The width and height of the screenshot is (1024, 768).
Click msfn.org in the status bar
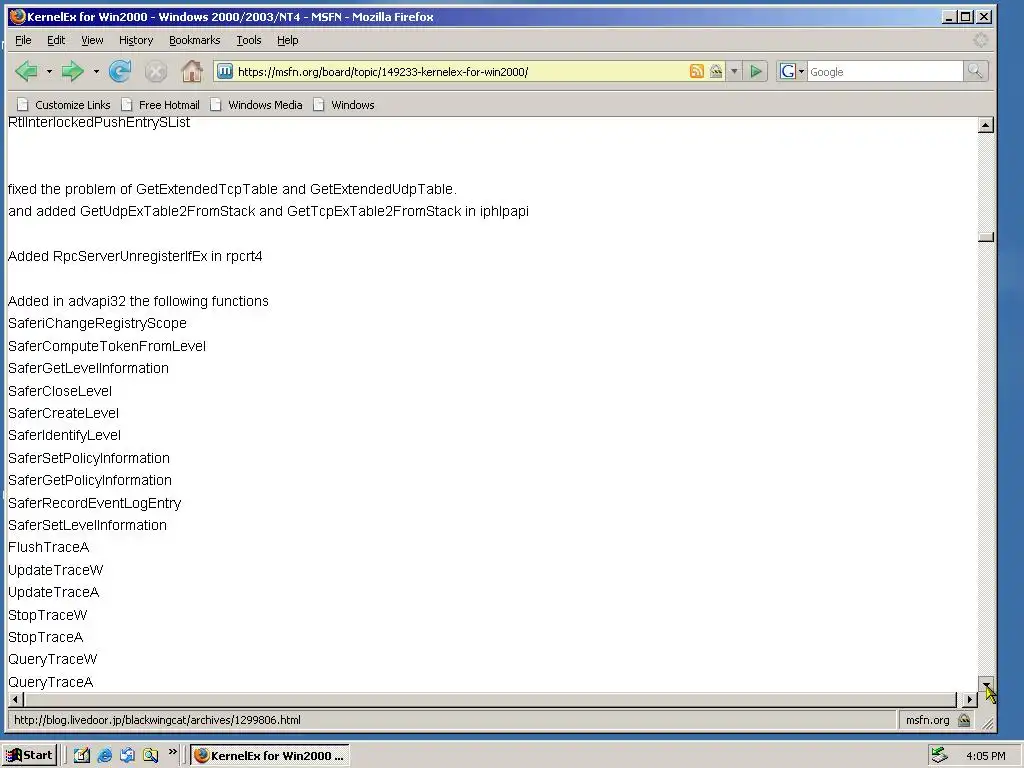pos(927,720)
